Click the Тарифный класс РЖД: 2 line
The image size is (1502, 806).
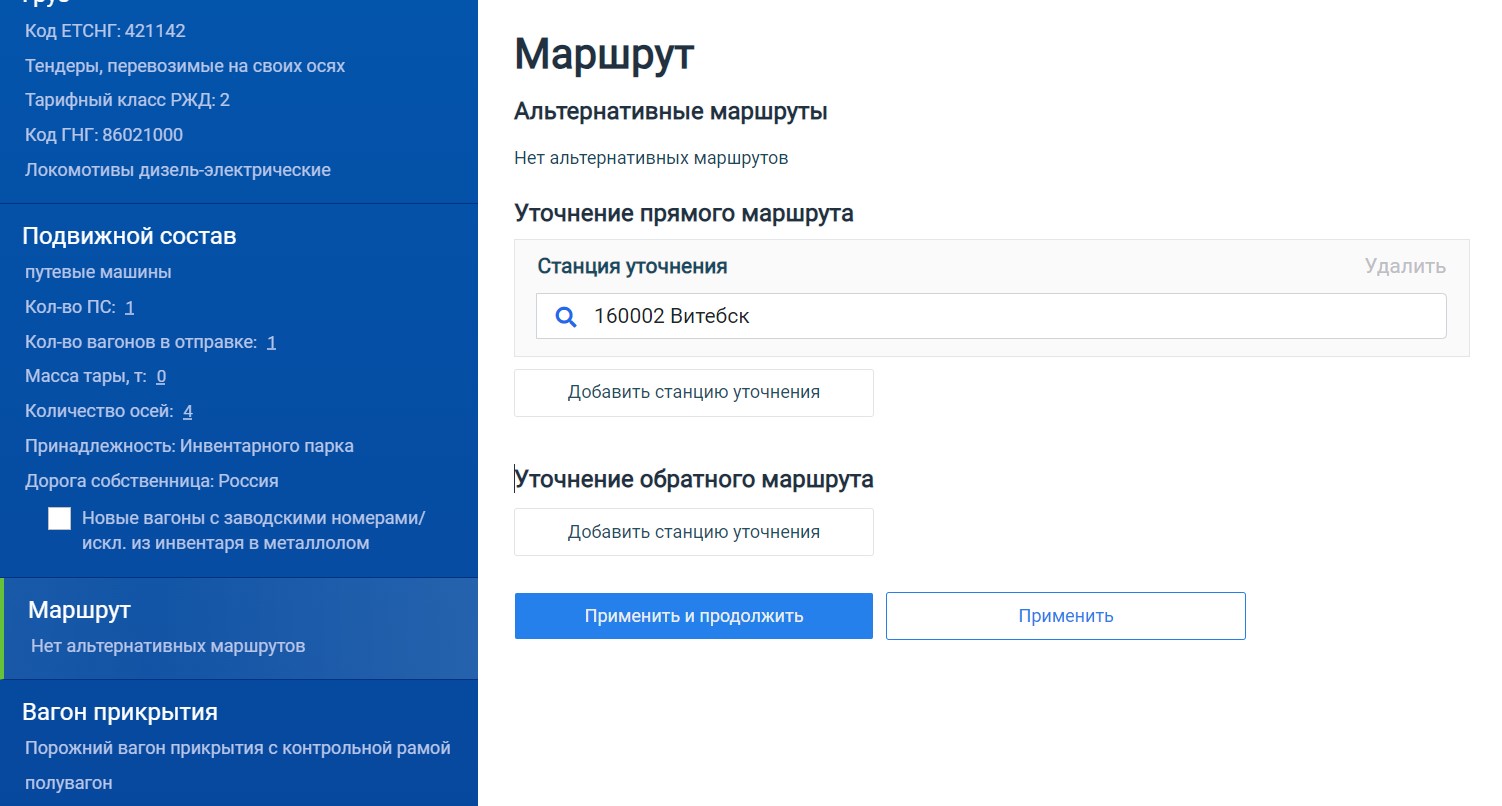[127, 100]
